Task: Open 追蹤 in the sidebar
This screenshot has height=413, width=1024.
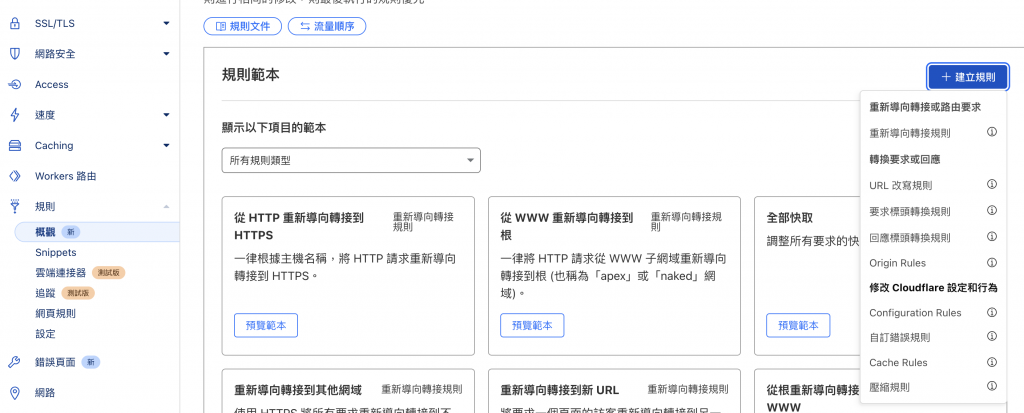Action: click(x=45, y=293)
